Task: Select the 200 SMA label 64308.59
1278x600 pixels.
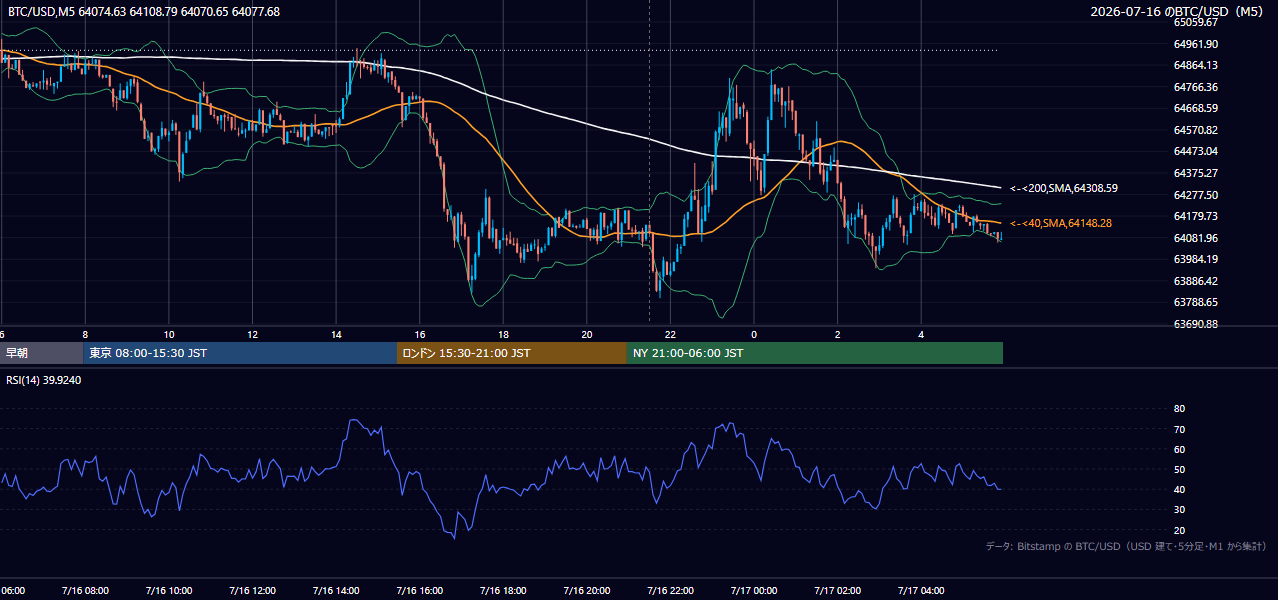Action: [x=1064, y=188]
